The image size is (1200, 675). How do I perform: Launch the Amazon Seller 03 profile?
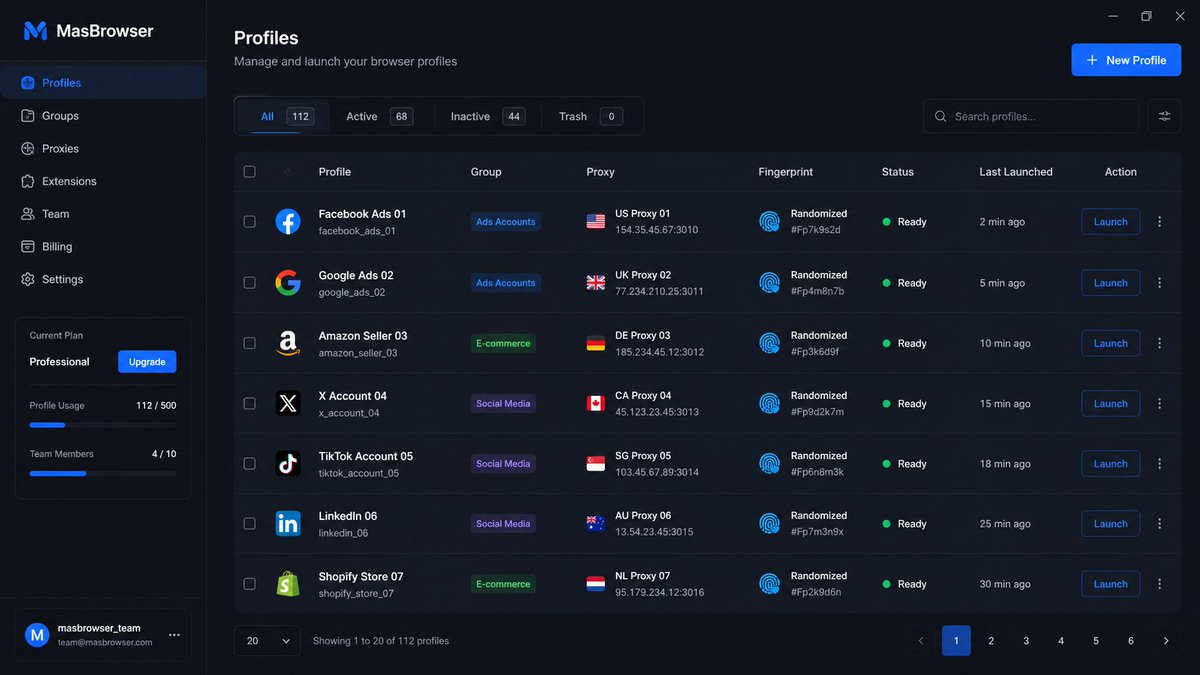coord(1110,343)
